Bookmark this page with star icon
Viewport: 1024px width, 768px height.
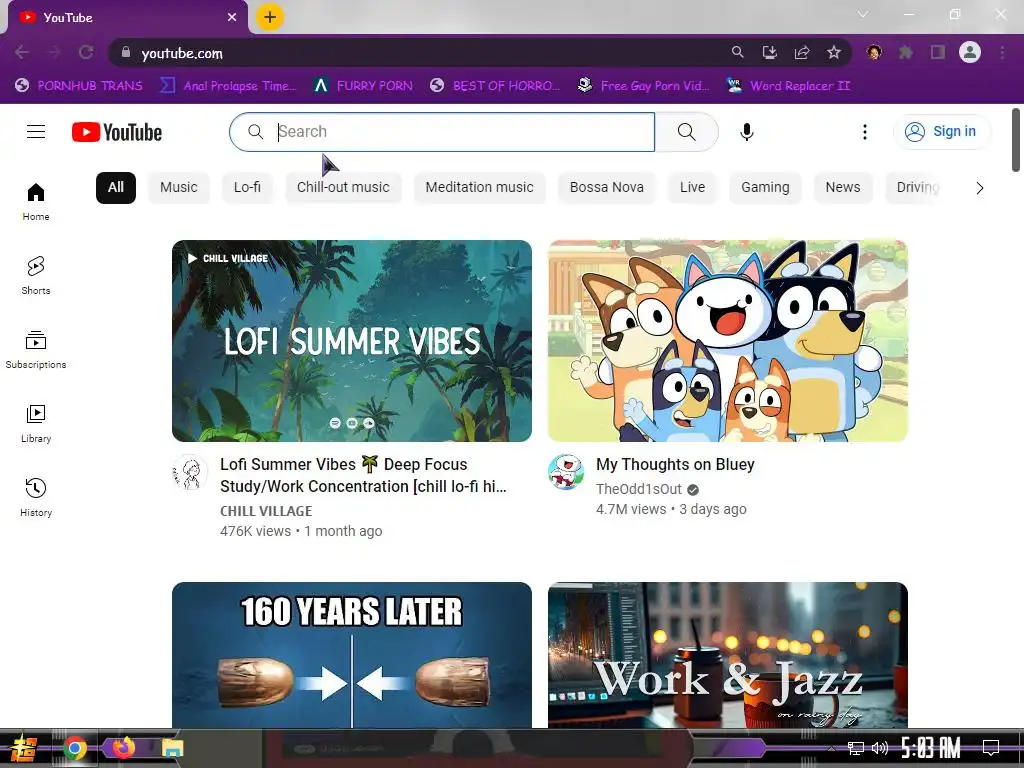pyautogui.click(x=834, y=52)
